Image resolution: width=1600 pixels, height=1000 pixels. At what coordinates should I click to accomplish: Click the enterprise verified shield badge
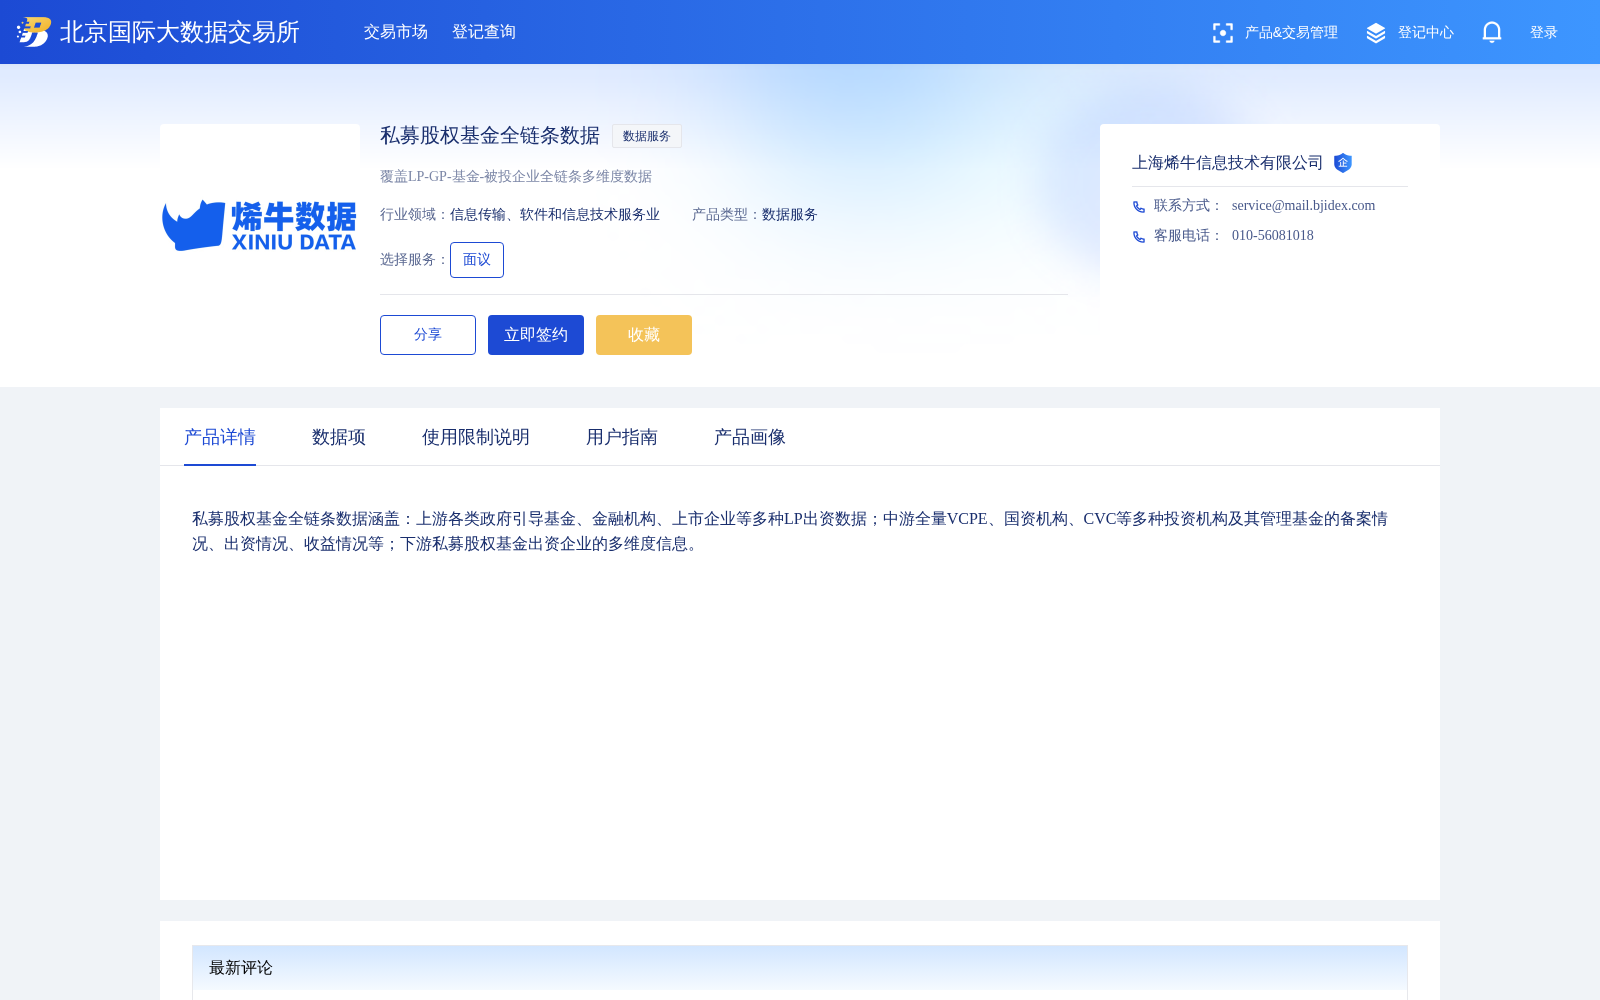pos(1343,163)
